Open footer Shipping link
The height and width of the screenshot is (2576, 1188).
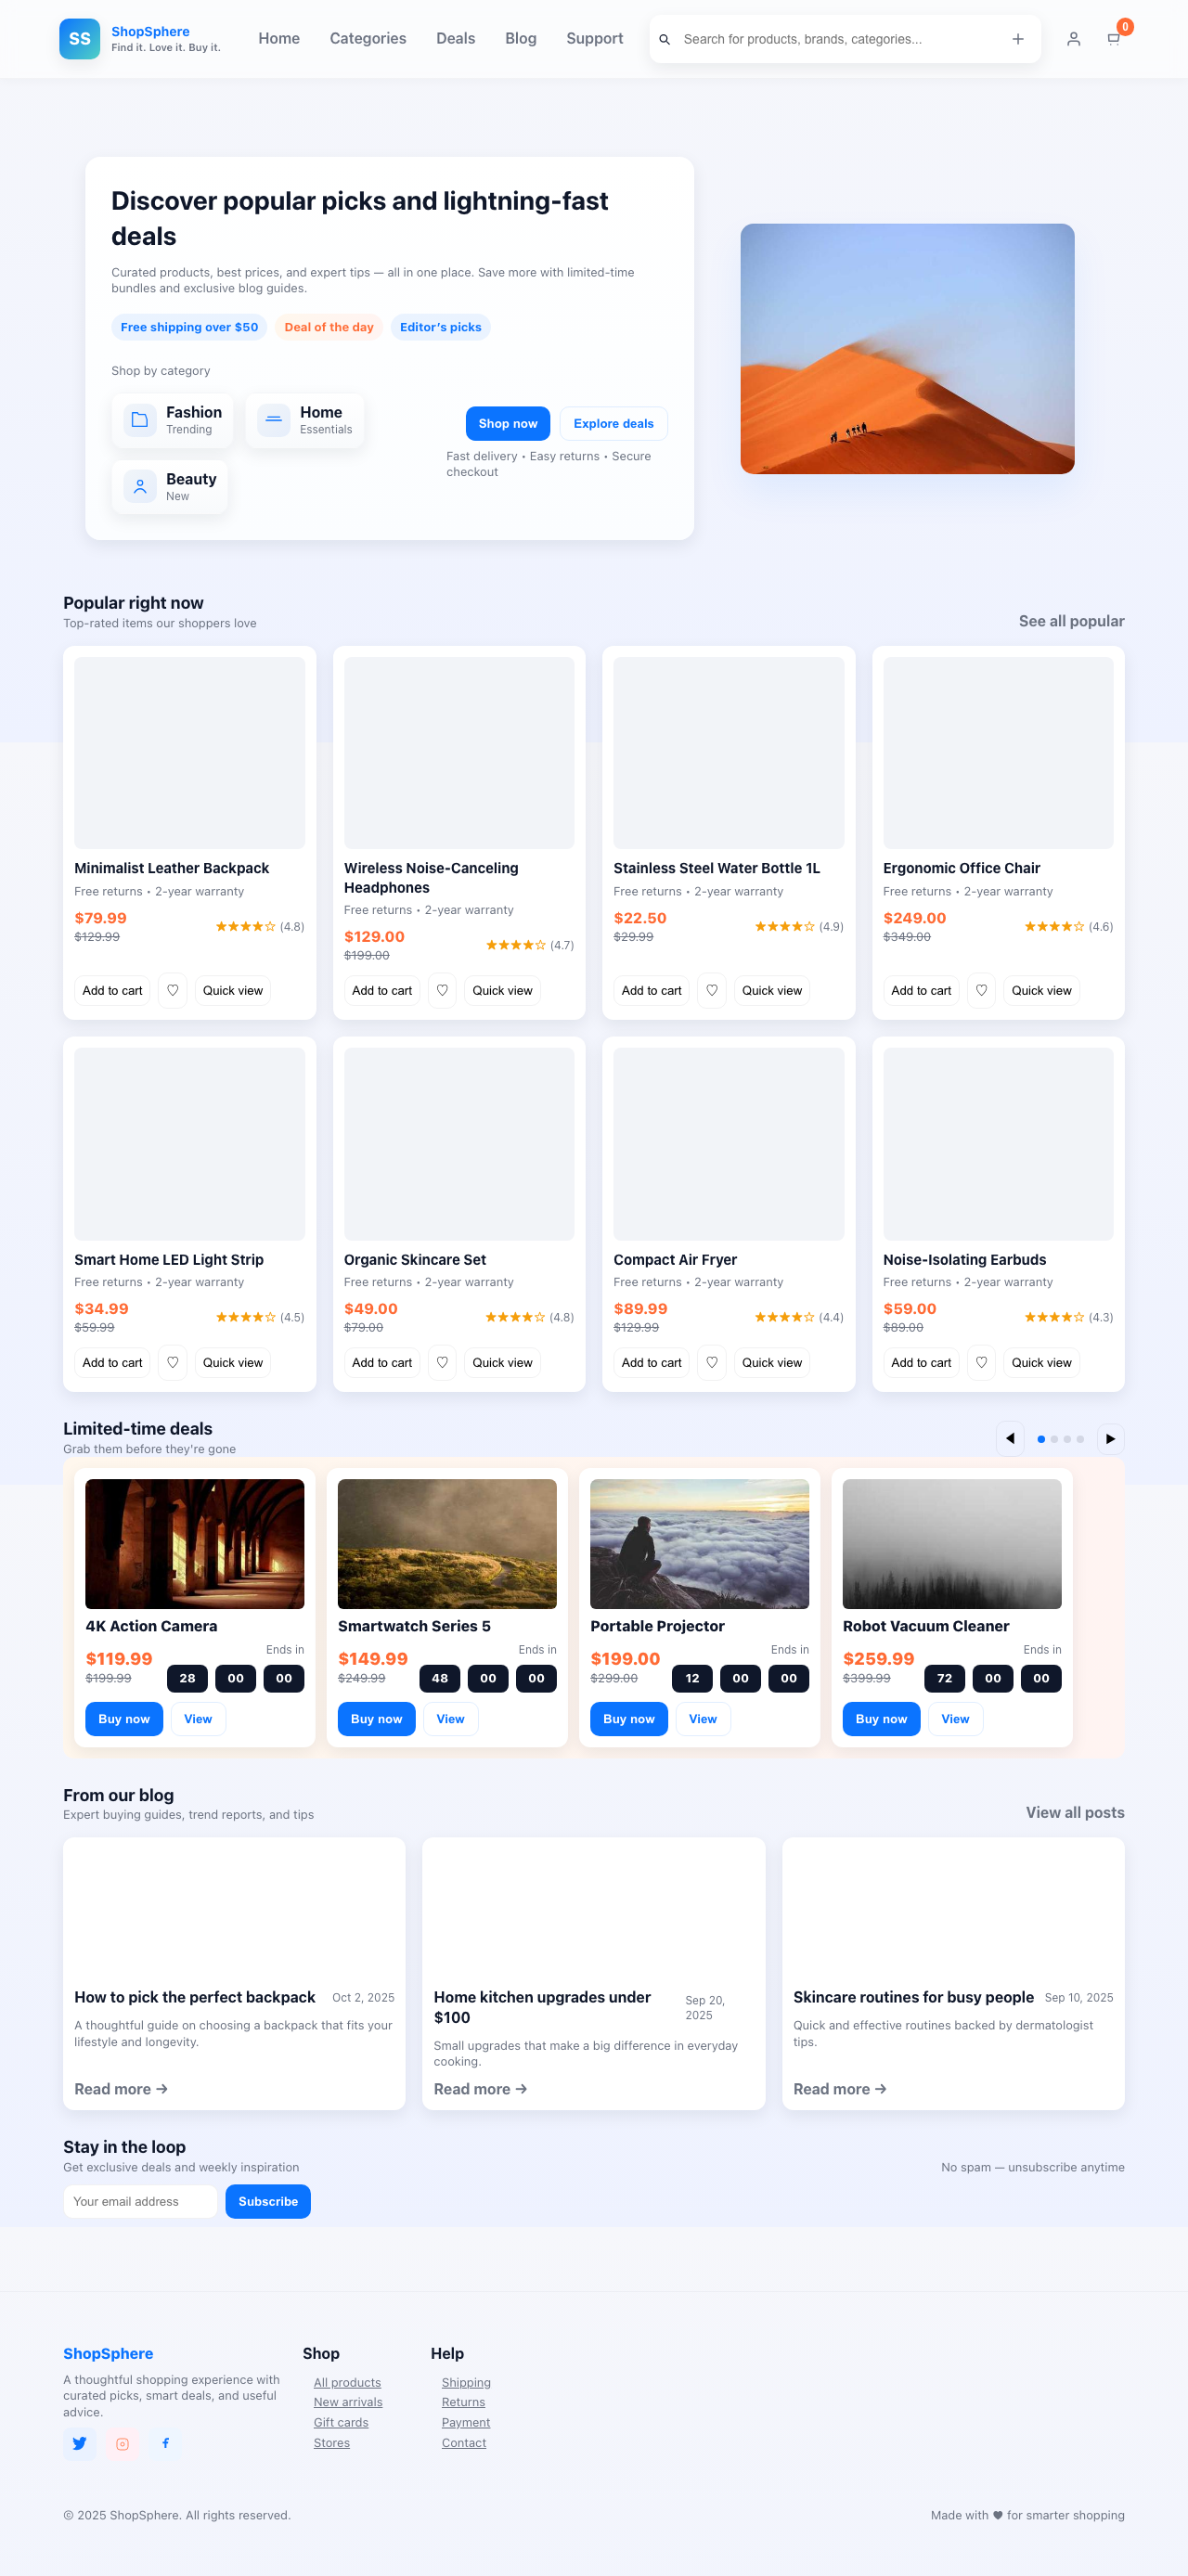coord(466,2382)
